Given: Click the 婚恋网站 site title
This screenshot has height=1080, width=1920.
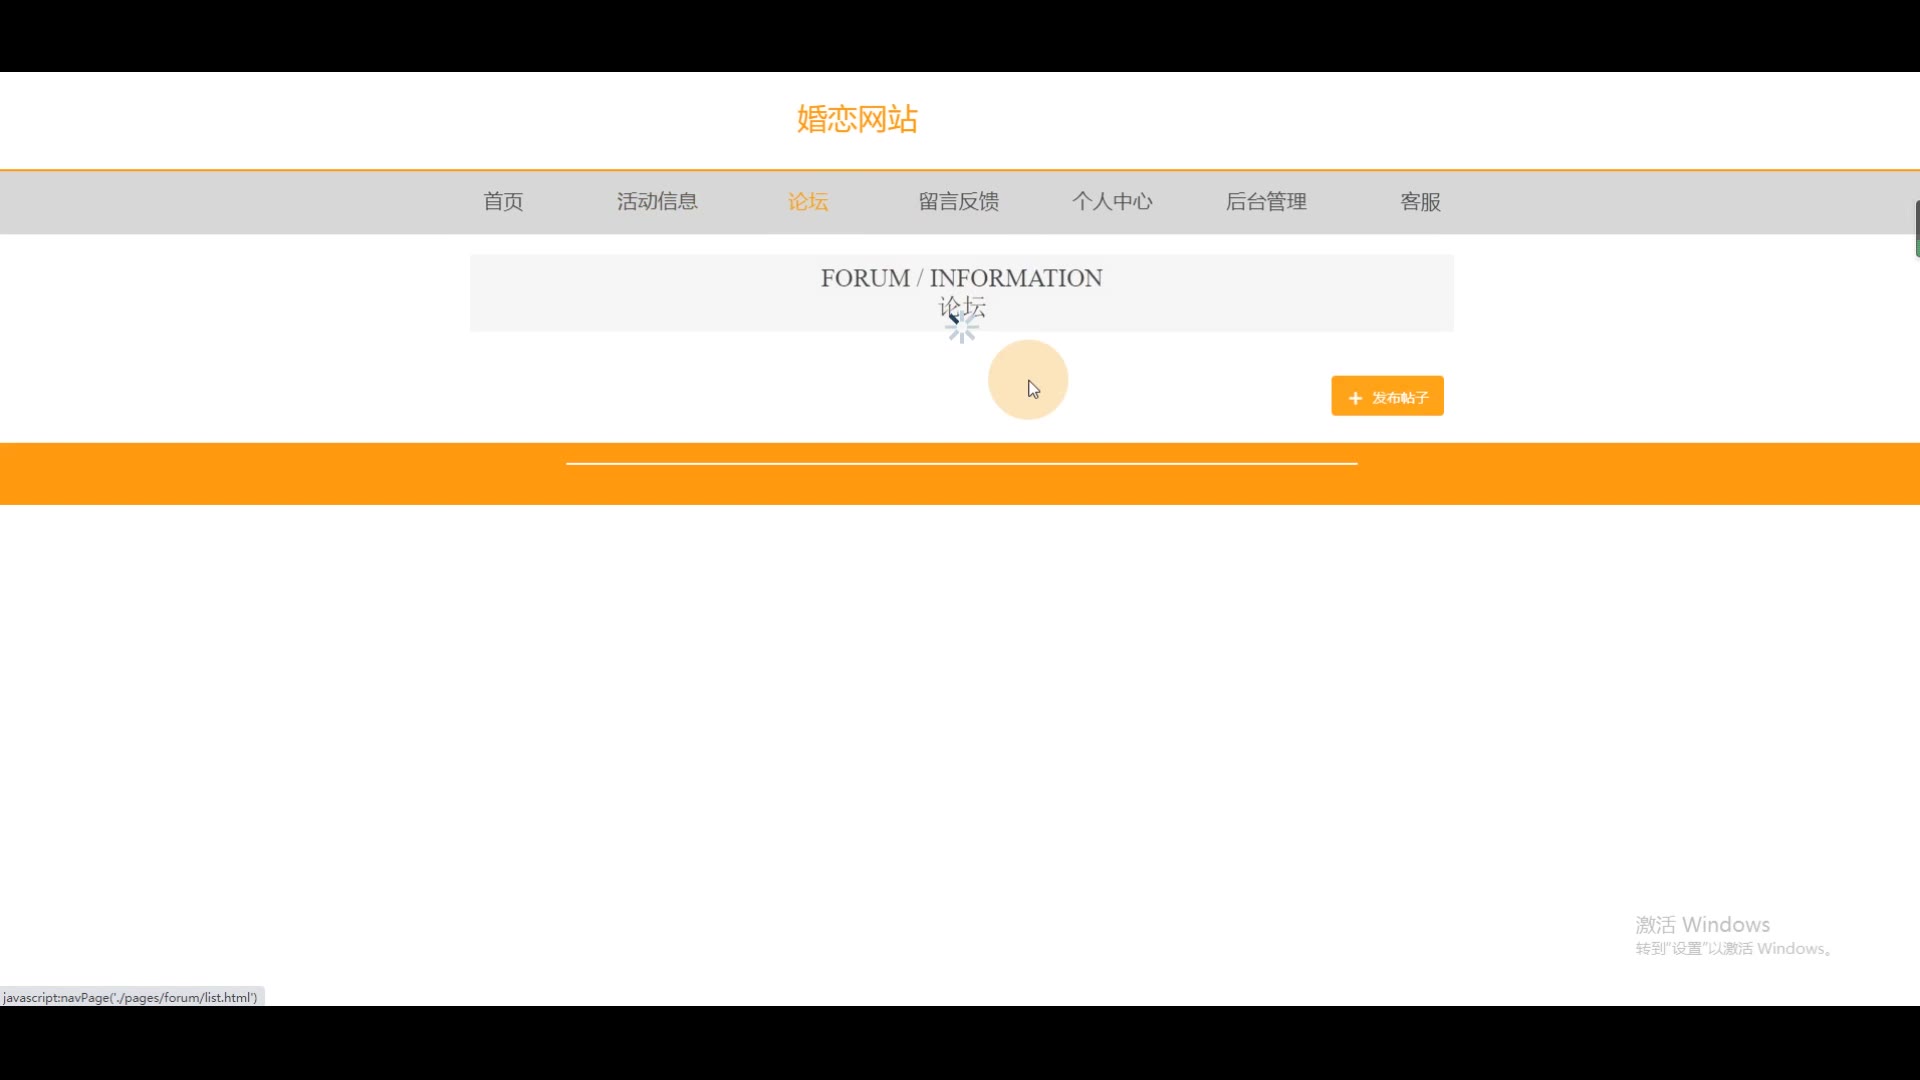Looking at the screenshot, I should (x=857, y=119).
